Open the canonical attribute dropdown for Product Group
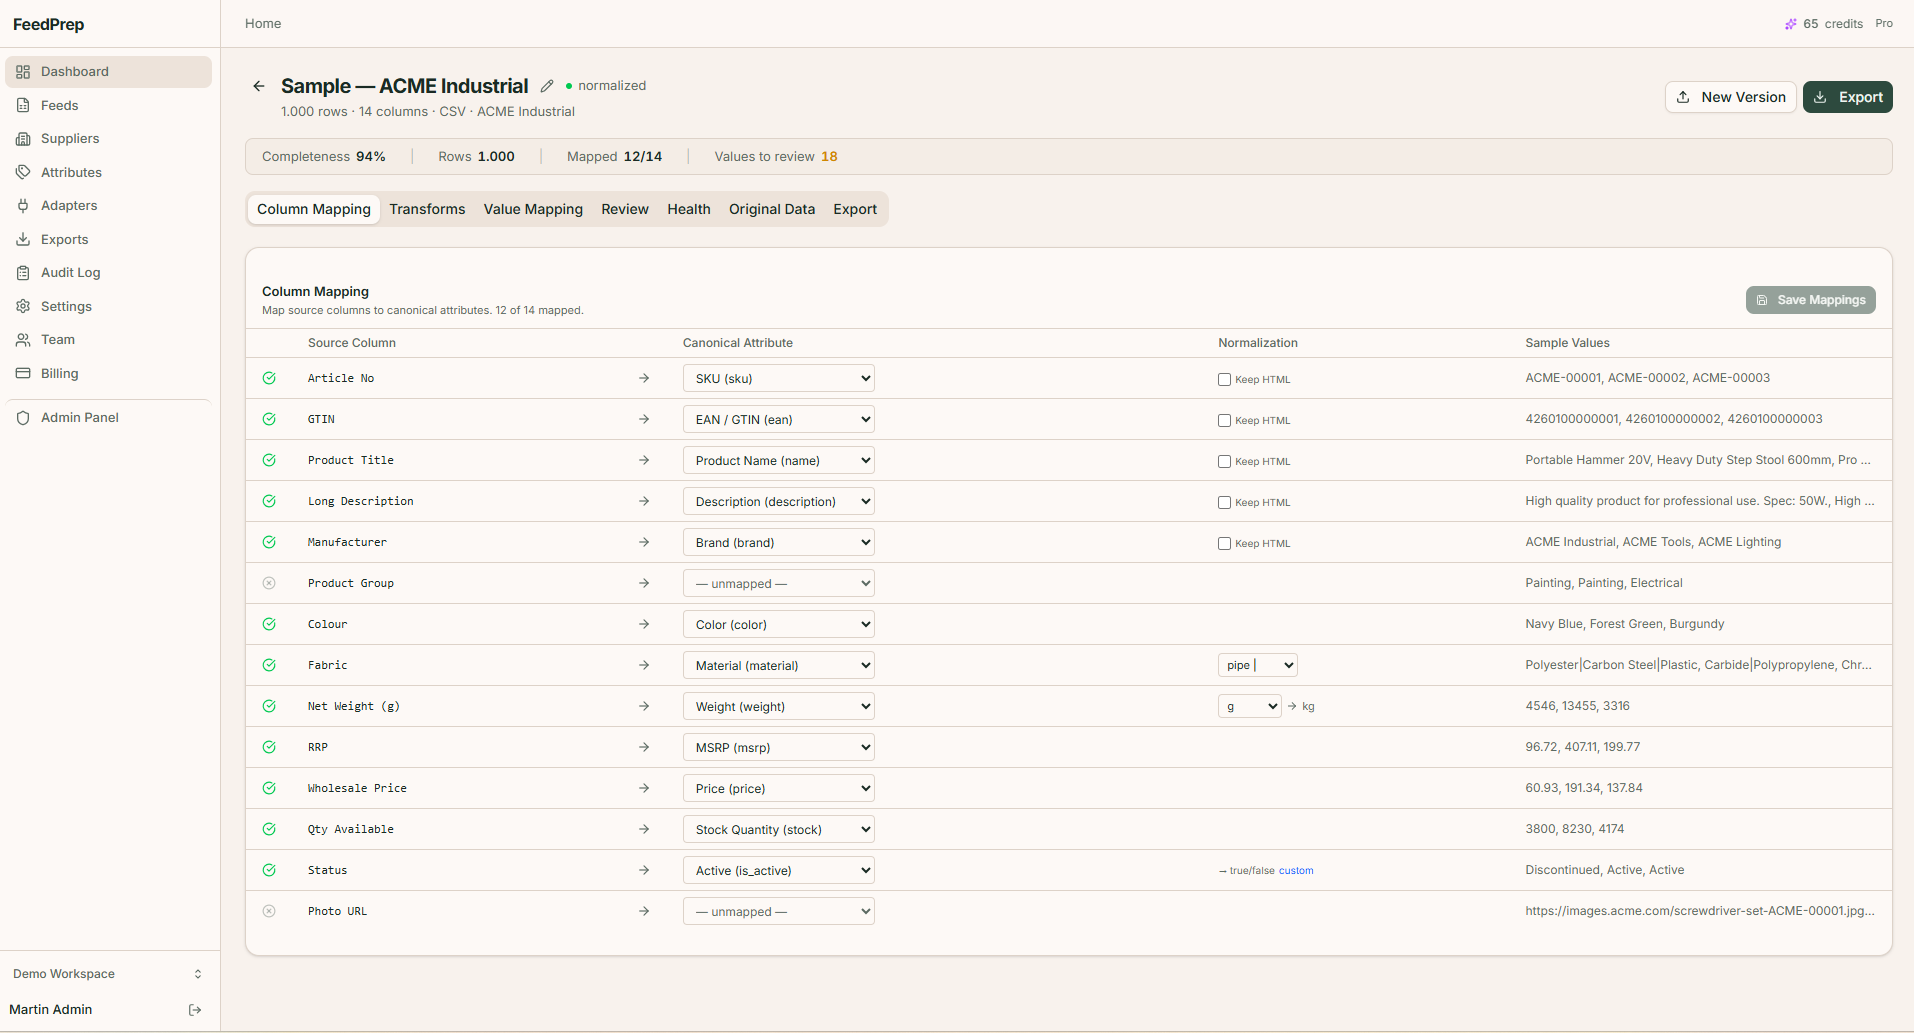 (778, 583)
